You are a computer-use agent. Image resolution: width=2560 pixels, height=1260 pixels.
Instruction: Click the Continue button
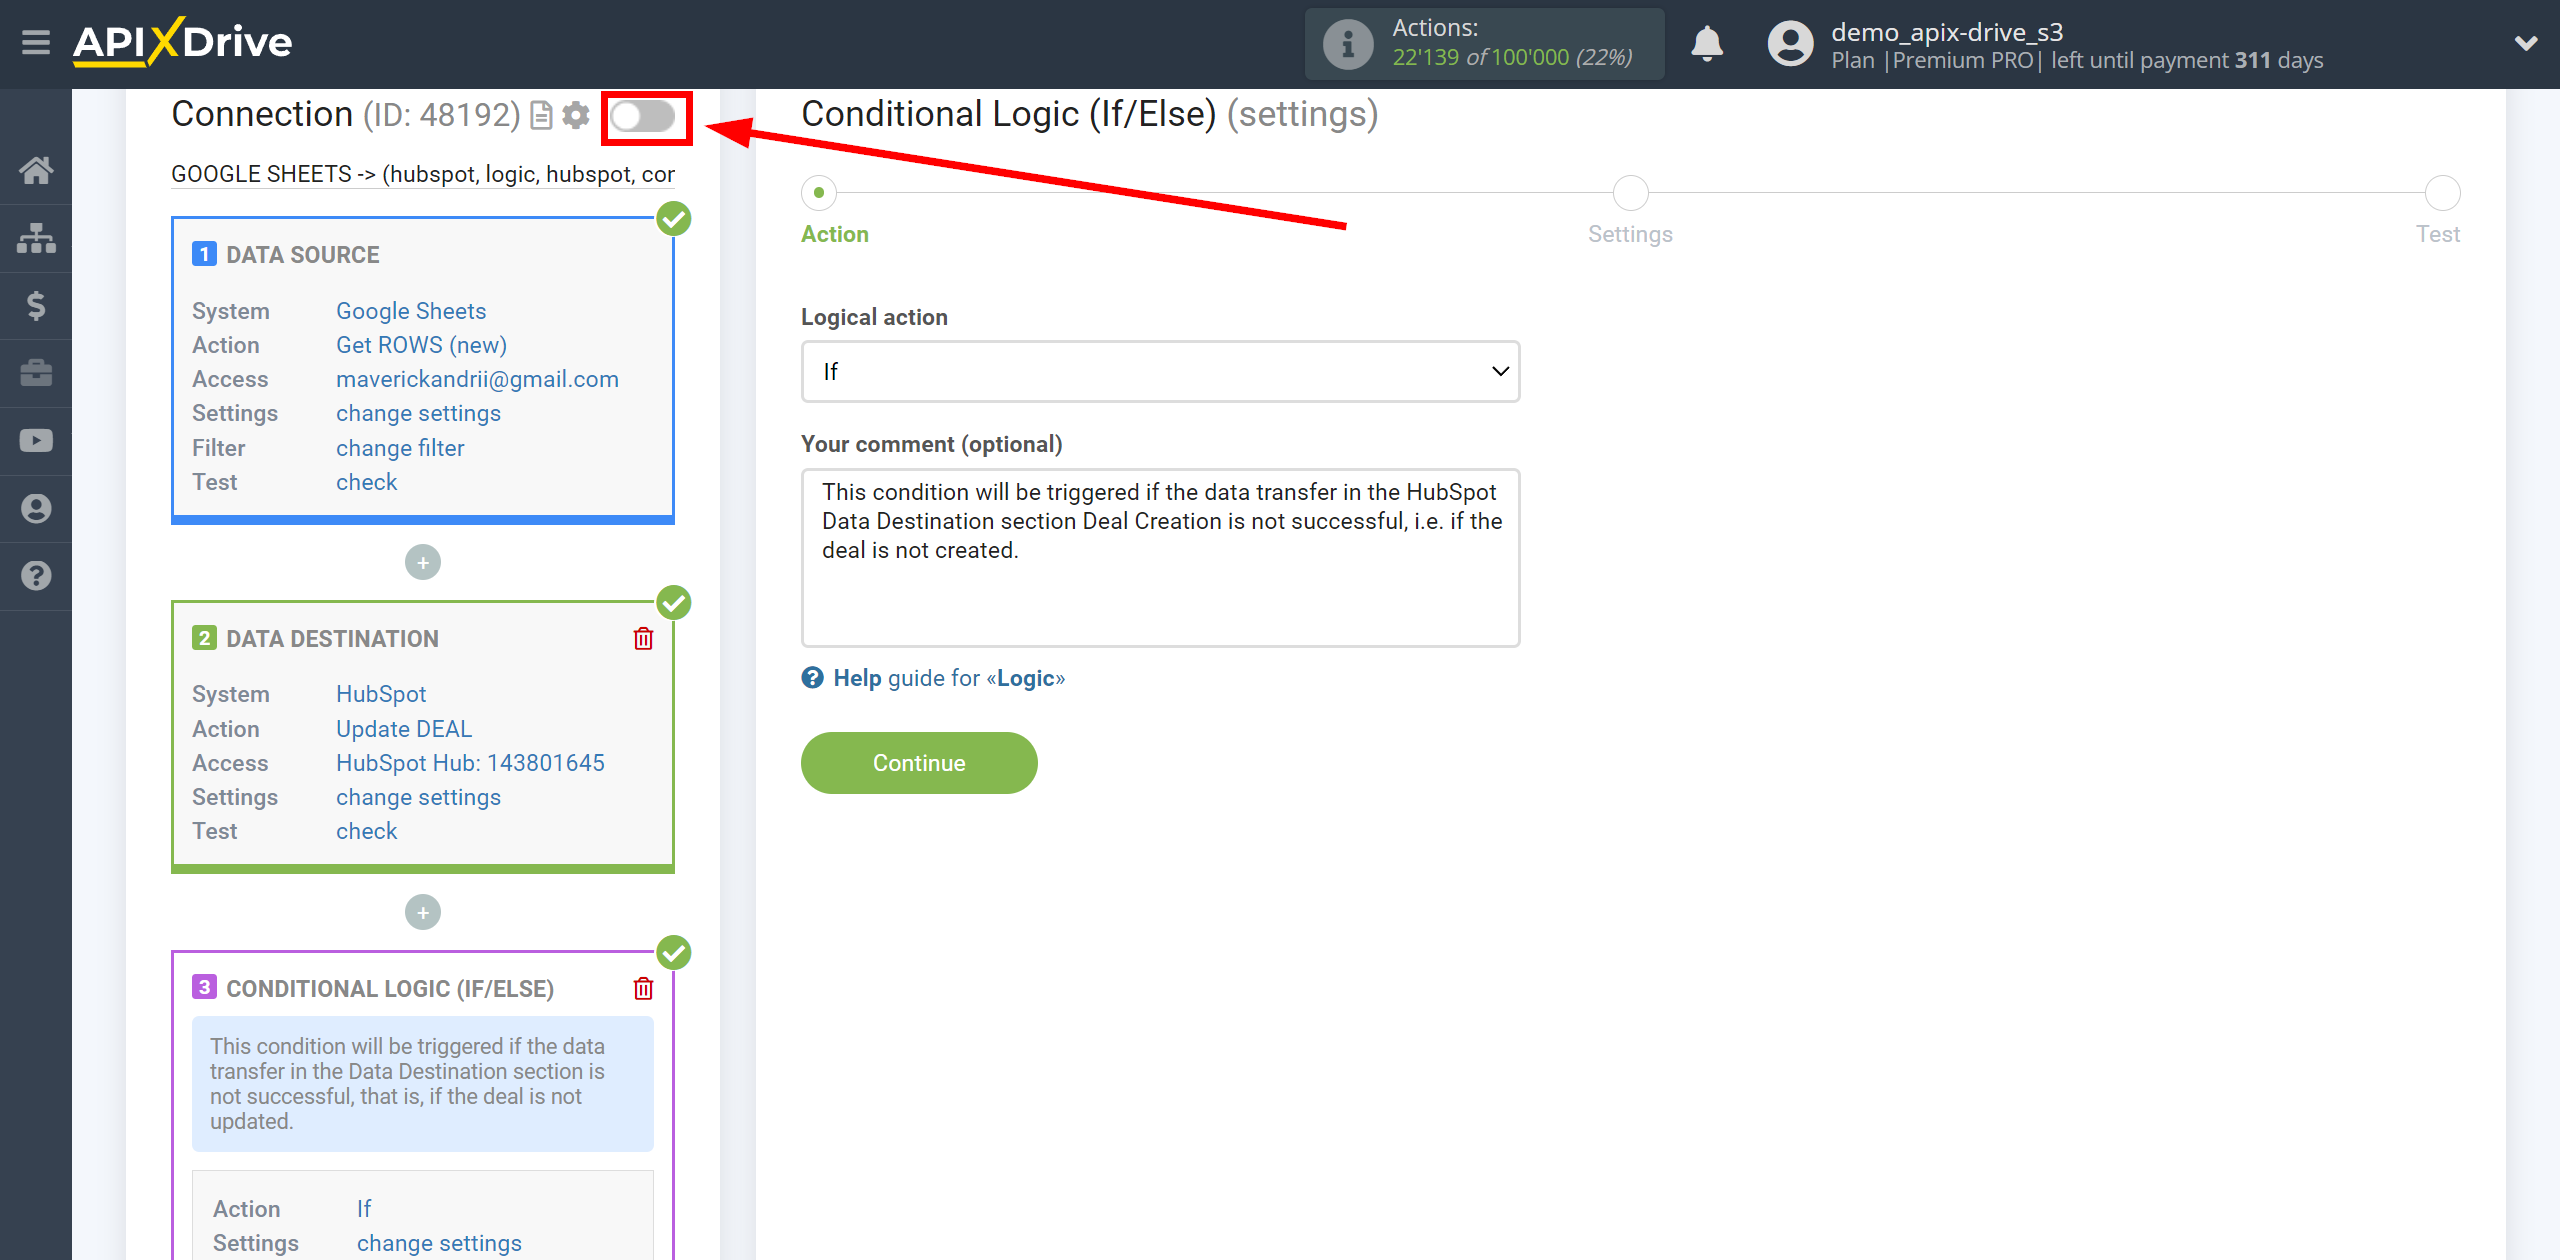(916, 762)
